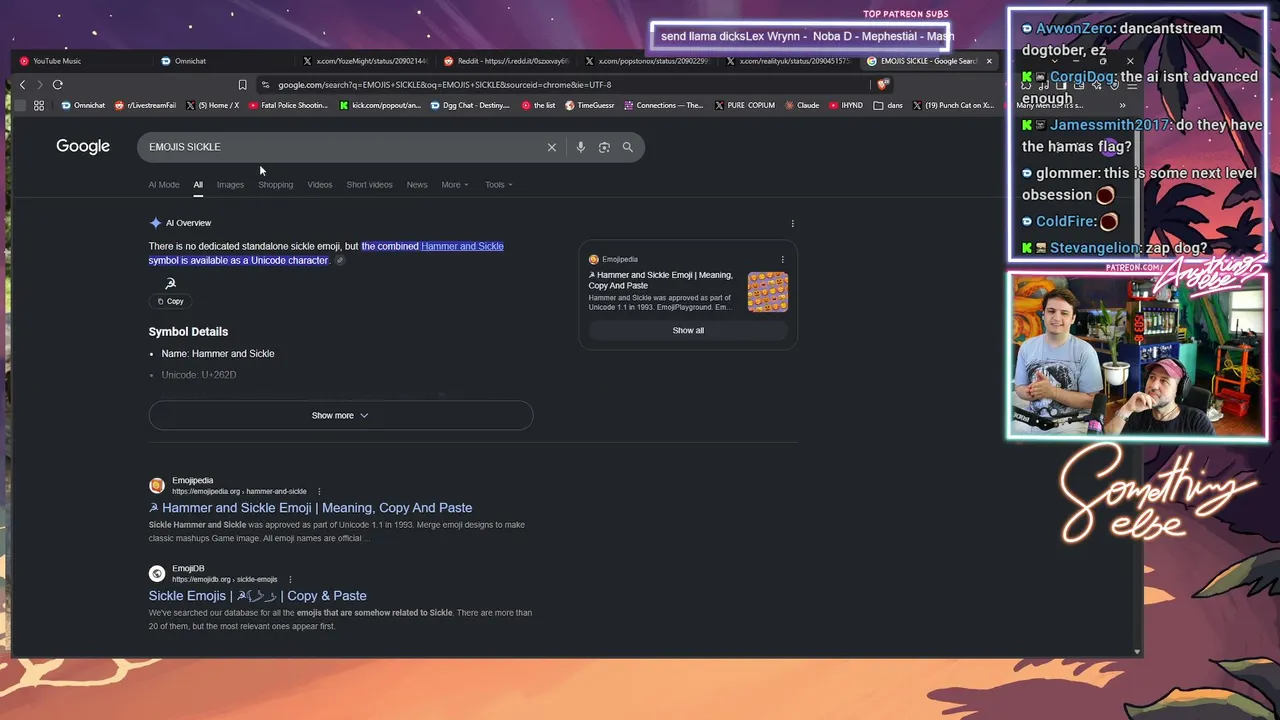Click the address bar URL
The height and width of the screenshot is (720, 1280).
click(x=444, y=85)
